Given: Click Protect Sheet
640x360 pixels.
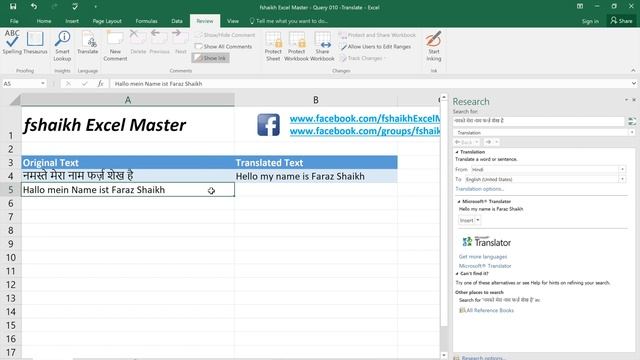Looking at the screenshot, I should point(273,46).
